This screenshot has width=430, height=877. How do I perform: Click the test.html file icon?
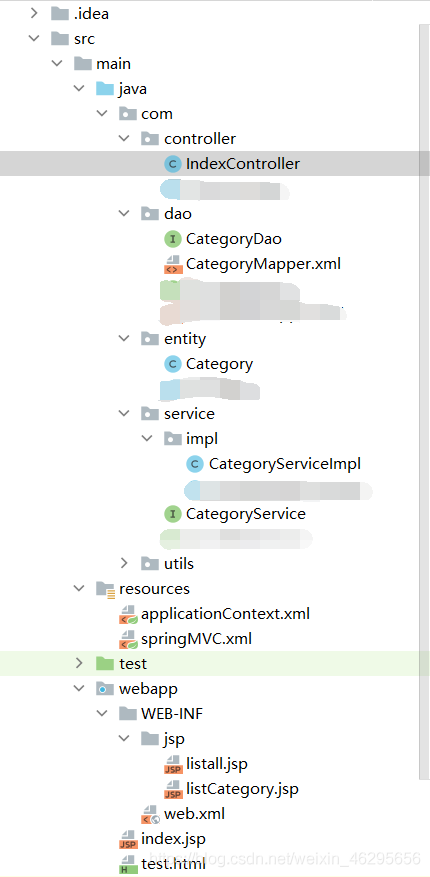click(128, 865)
